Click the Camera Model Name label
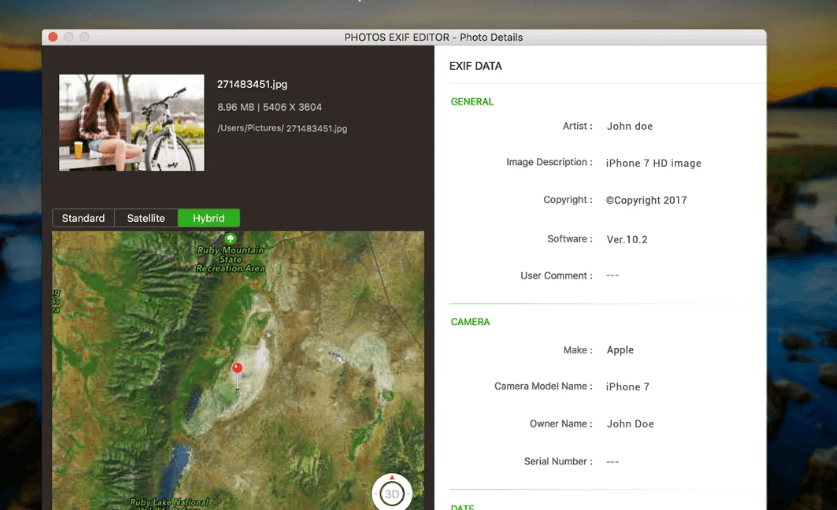837x510 pixels. [x=543, y=386]
